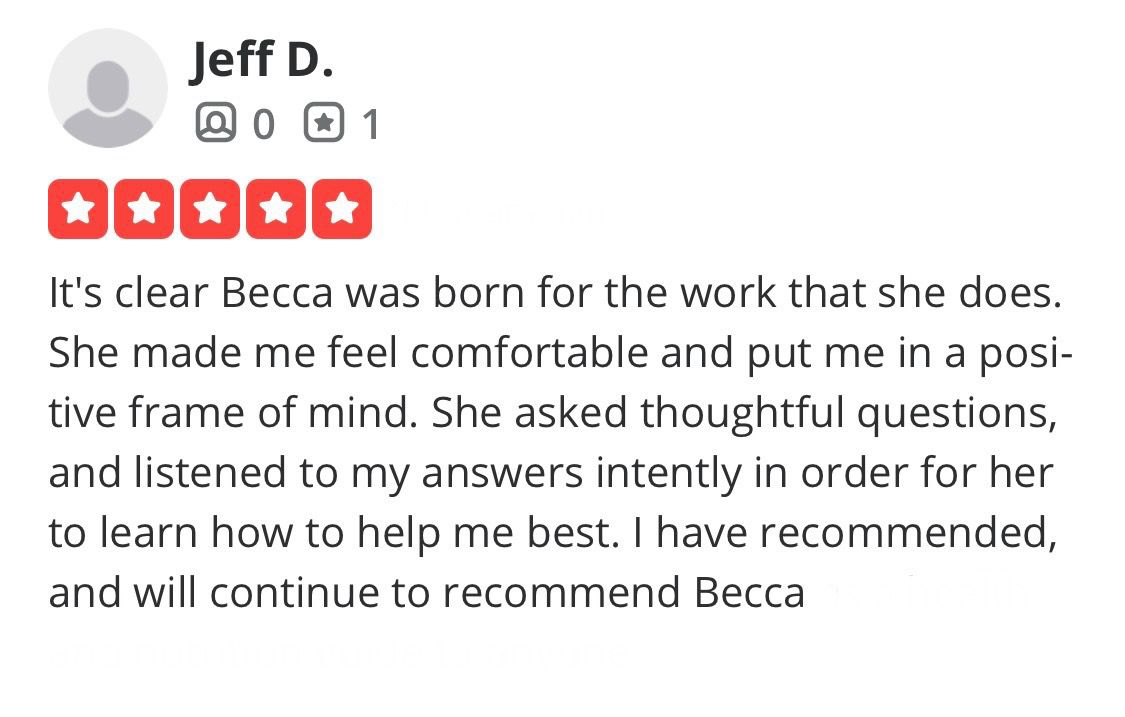Click the word "thoughtful" in the review text
The height and width of the screenshot is (717, 1125).
[742, 415]
